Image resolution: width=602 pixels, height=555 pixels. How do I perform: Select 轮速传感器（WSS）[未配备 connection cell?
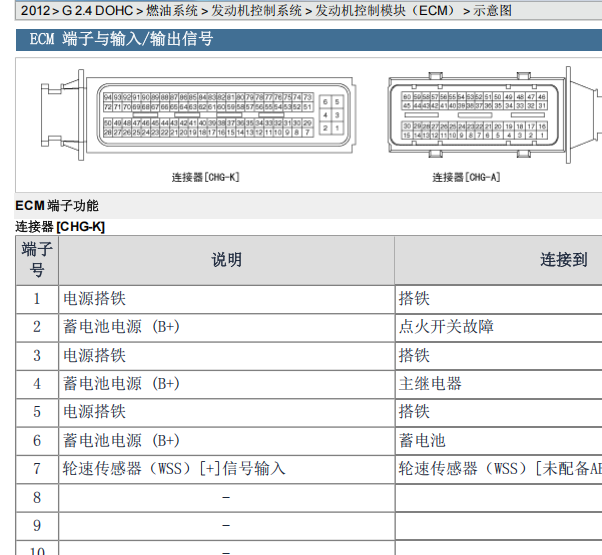pos(499,469)
